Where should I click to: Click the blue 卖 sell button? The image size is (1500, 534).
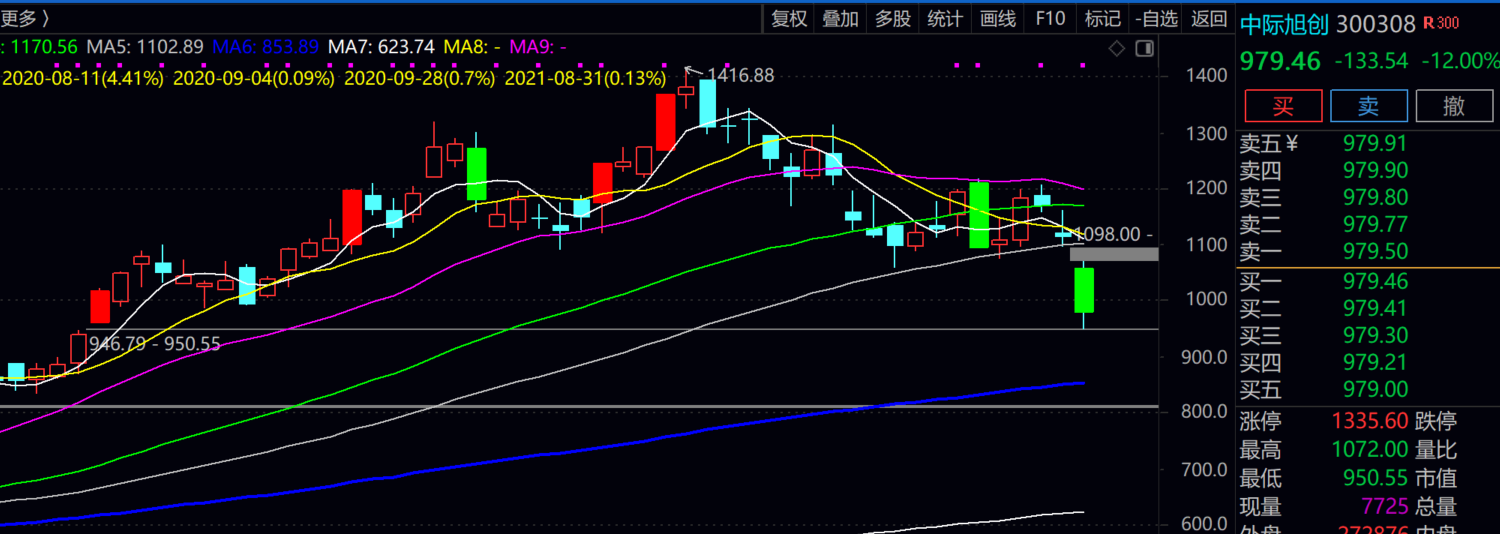pyautogui.click(x=1369, y=106)
